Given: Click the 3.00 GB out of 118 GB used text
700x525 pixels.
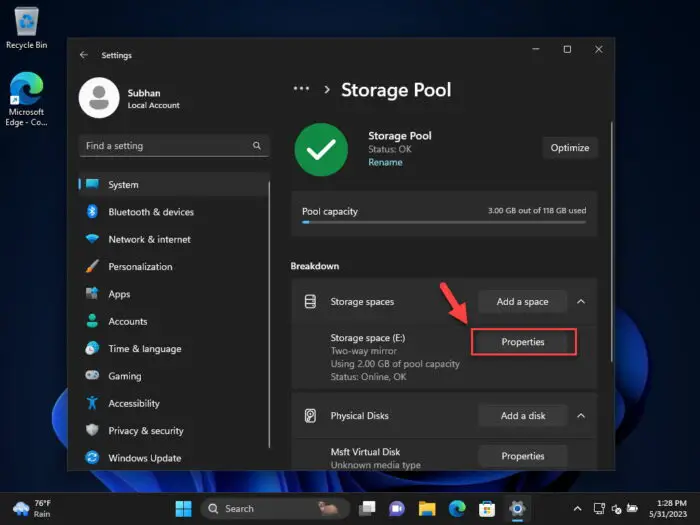Looking at the screenshot, I should [537, 210].
